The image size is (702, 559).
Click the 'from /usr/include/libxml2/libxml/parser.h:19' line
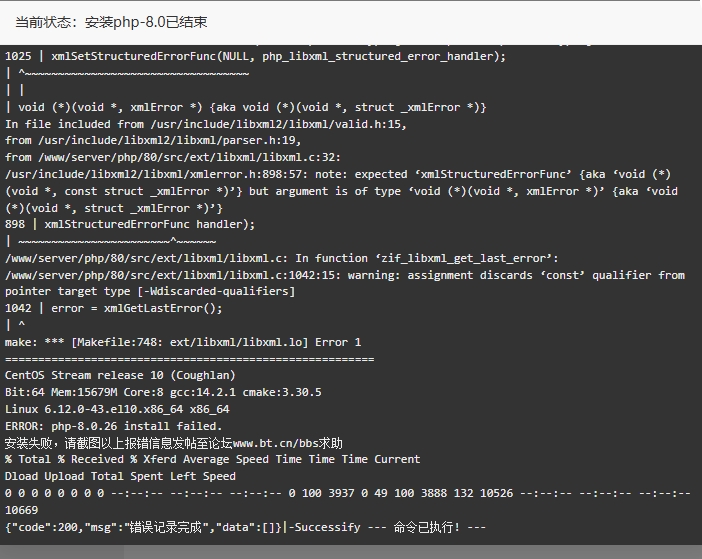pos(153,141)
